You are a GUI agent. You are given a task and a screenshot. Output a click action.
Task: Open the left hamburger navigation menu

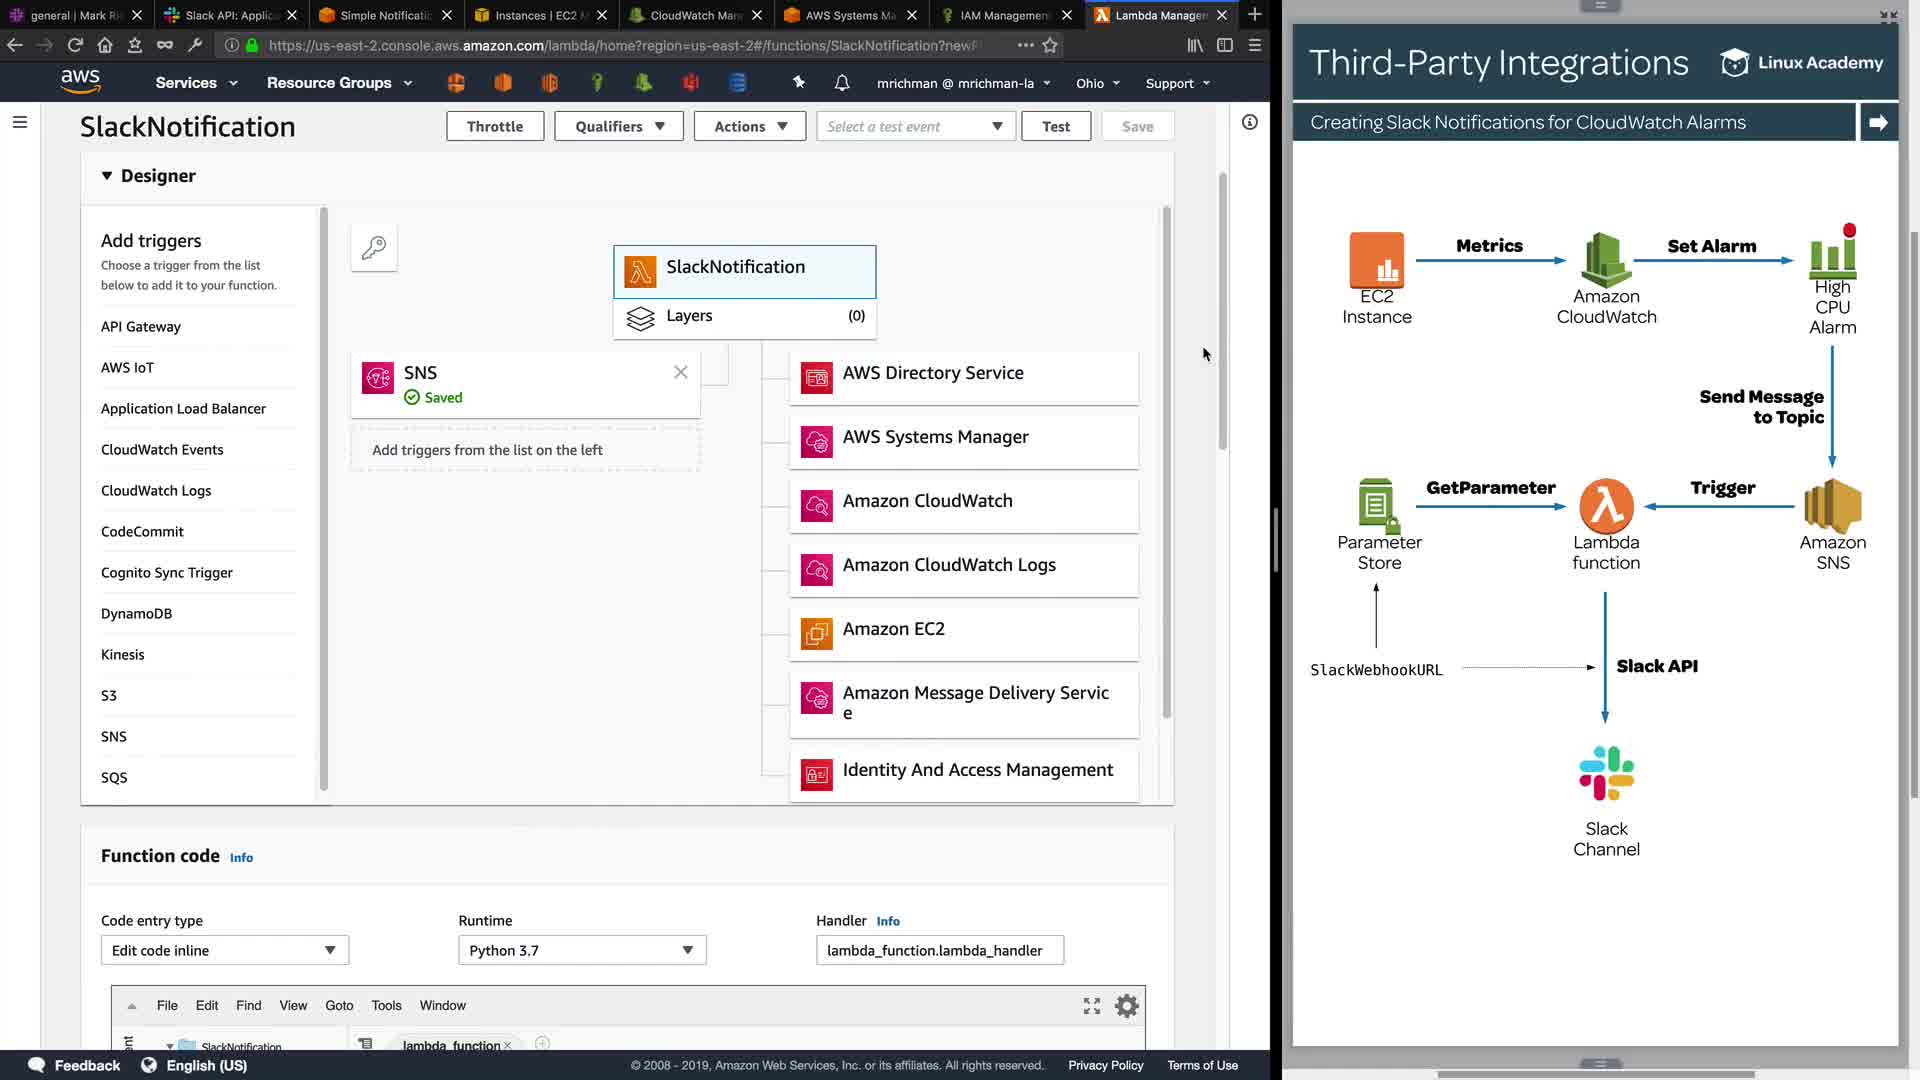tap(20, 122)
